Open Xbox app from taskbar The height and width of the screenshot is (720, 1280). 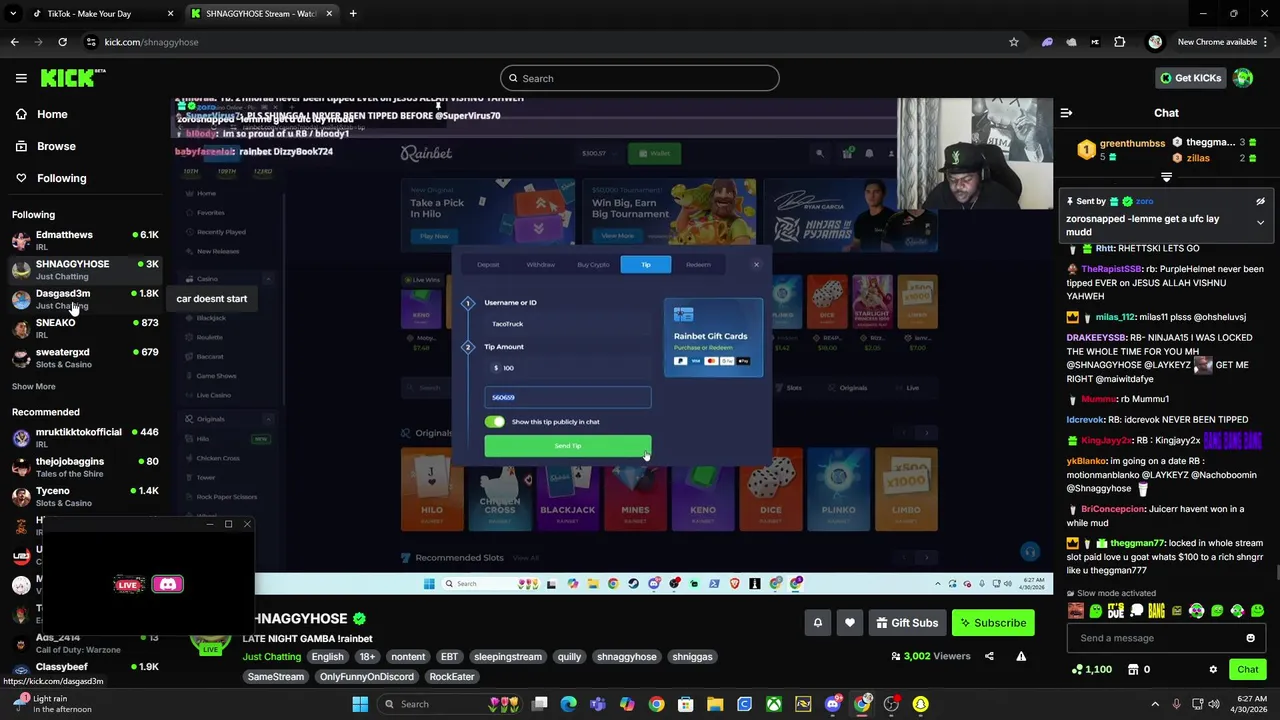tap(774, 704)
